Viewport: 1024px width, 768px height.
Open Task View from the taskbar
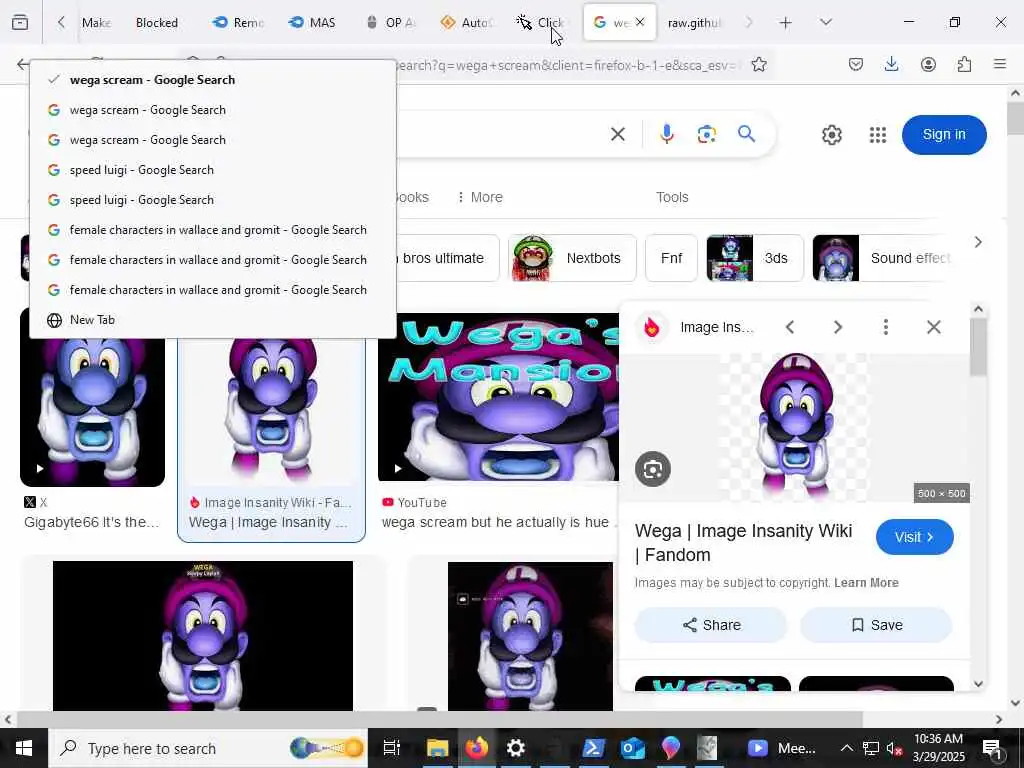(x=391, y=748)
